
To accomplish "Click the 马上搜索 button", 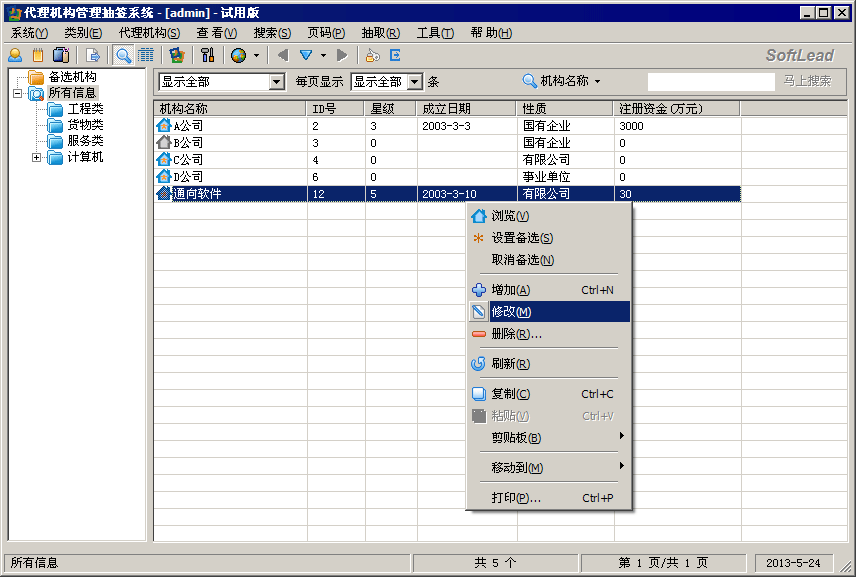I will [807, 81].
